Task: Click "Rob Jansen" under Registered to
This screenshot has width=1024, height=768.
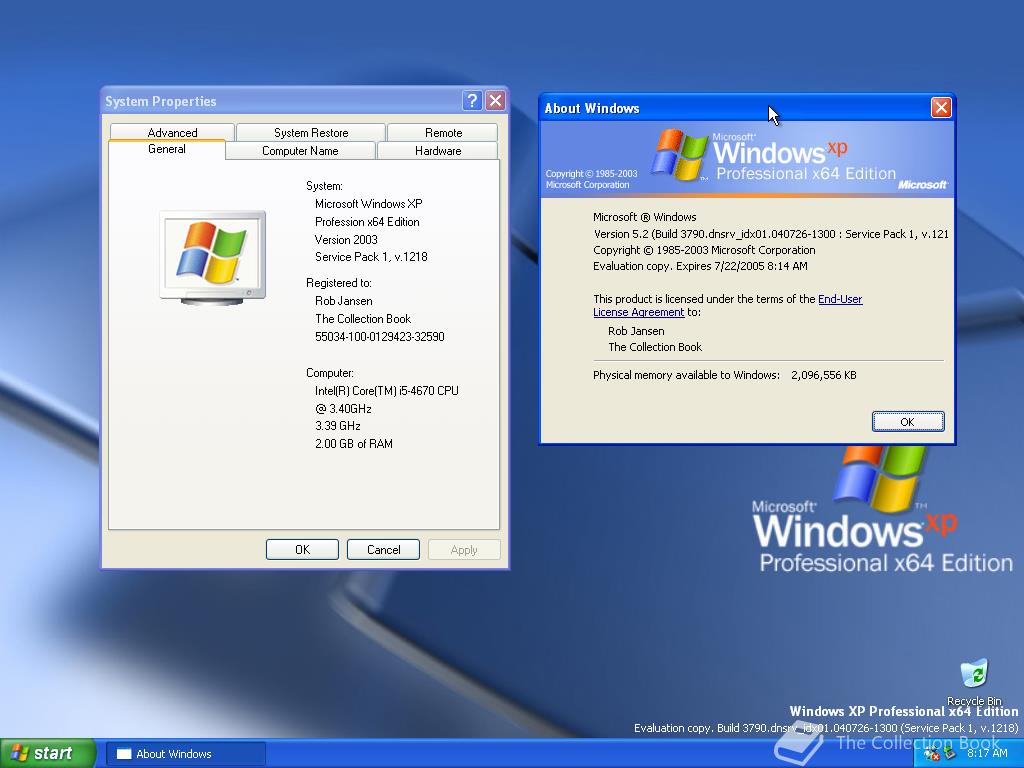Action: pos(344,301)
